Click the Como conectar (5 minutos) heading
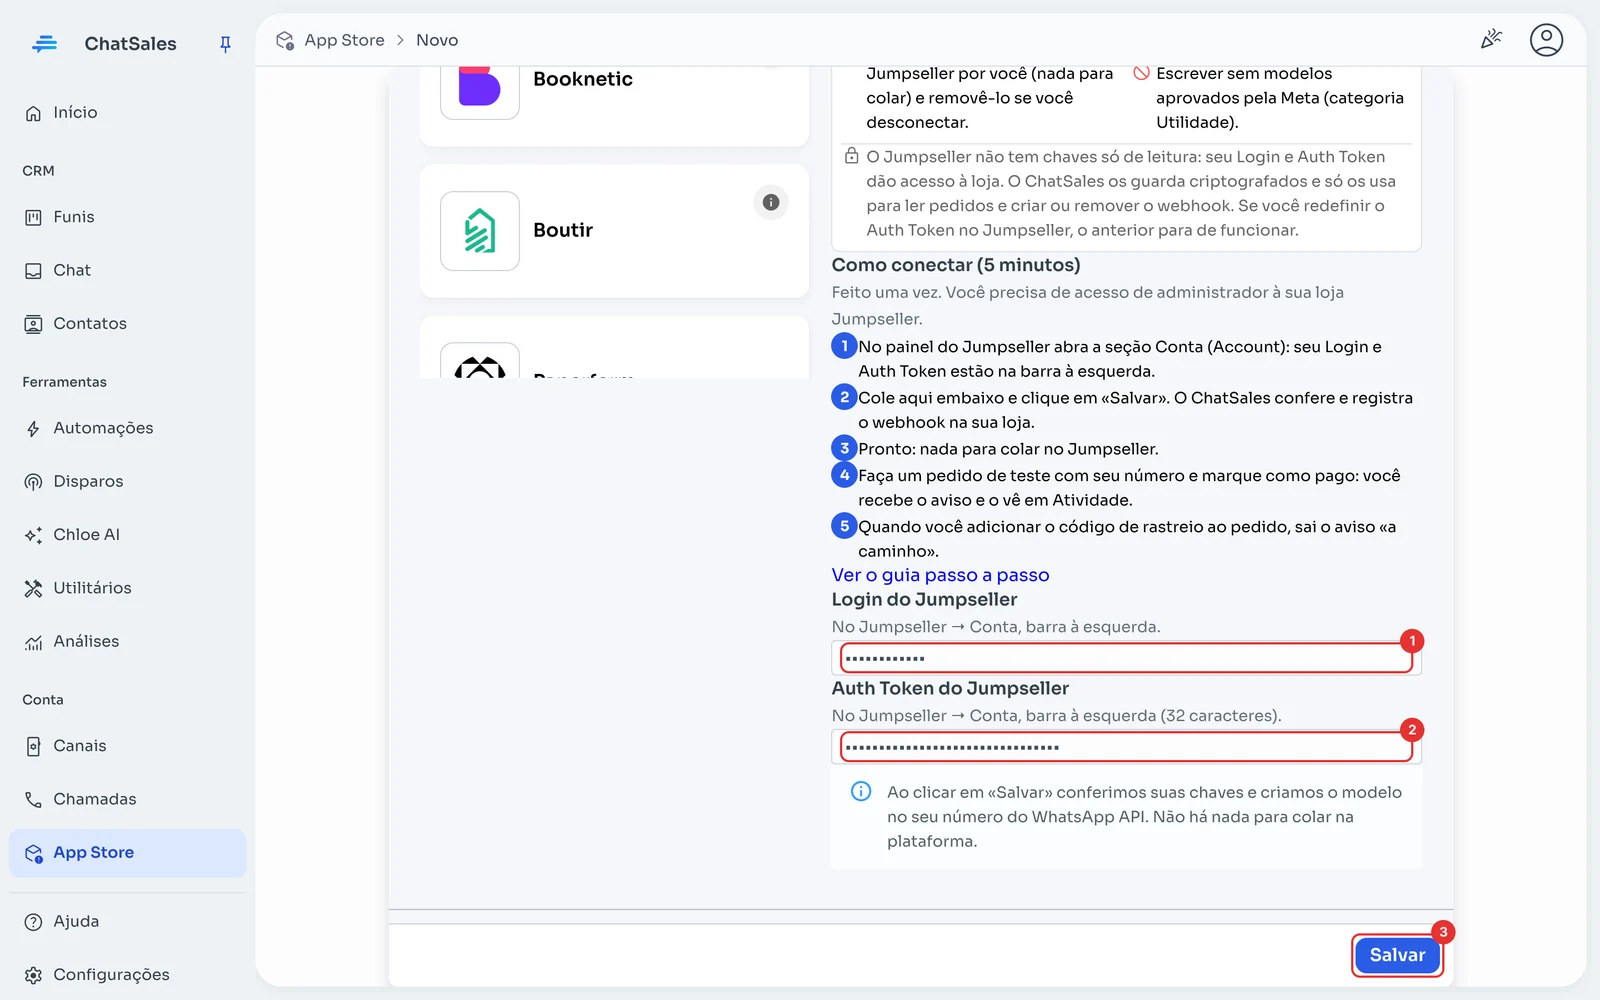Screen dimensions: 1600x1000 [x=956, y=265]
